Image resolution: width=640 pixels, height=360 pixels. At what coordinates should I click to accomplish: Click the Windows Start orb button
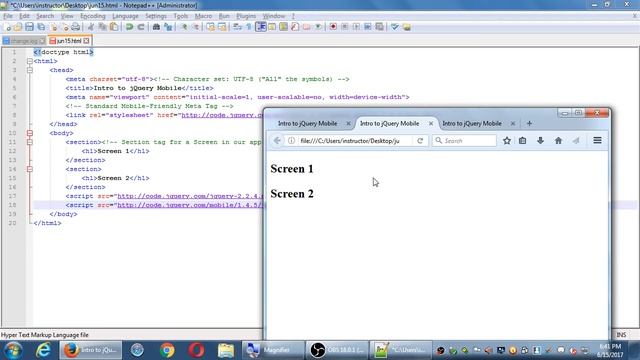click(13, 350)
